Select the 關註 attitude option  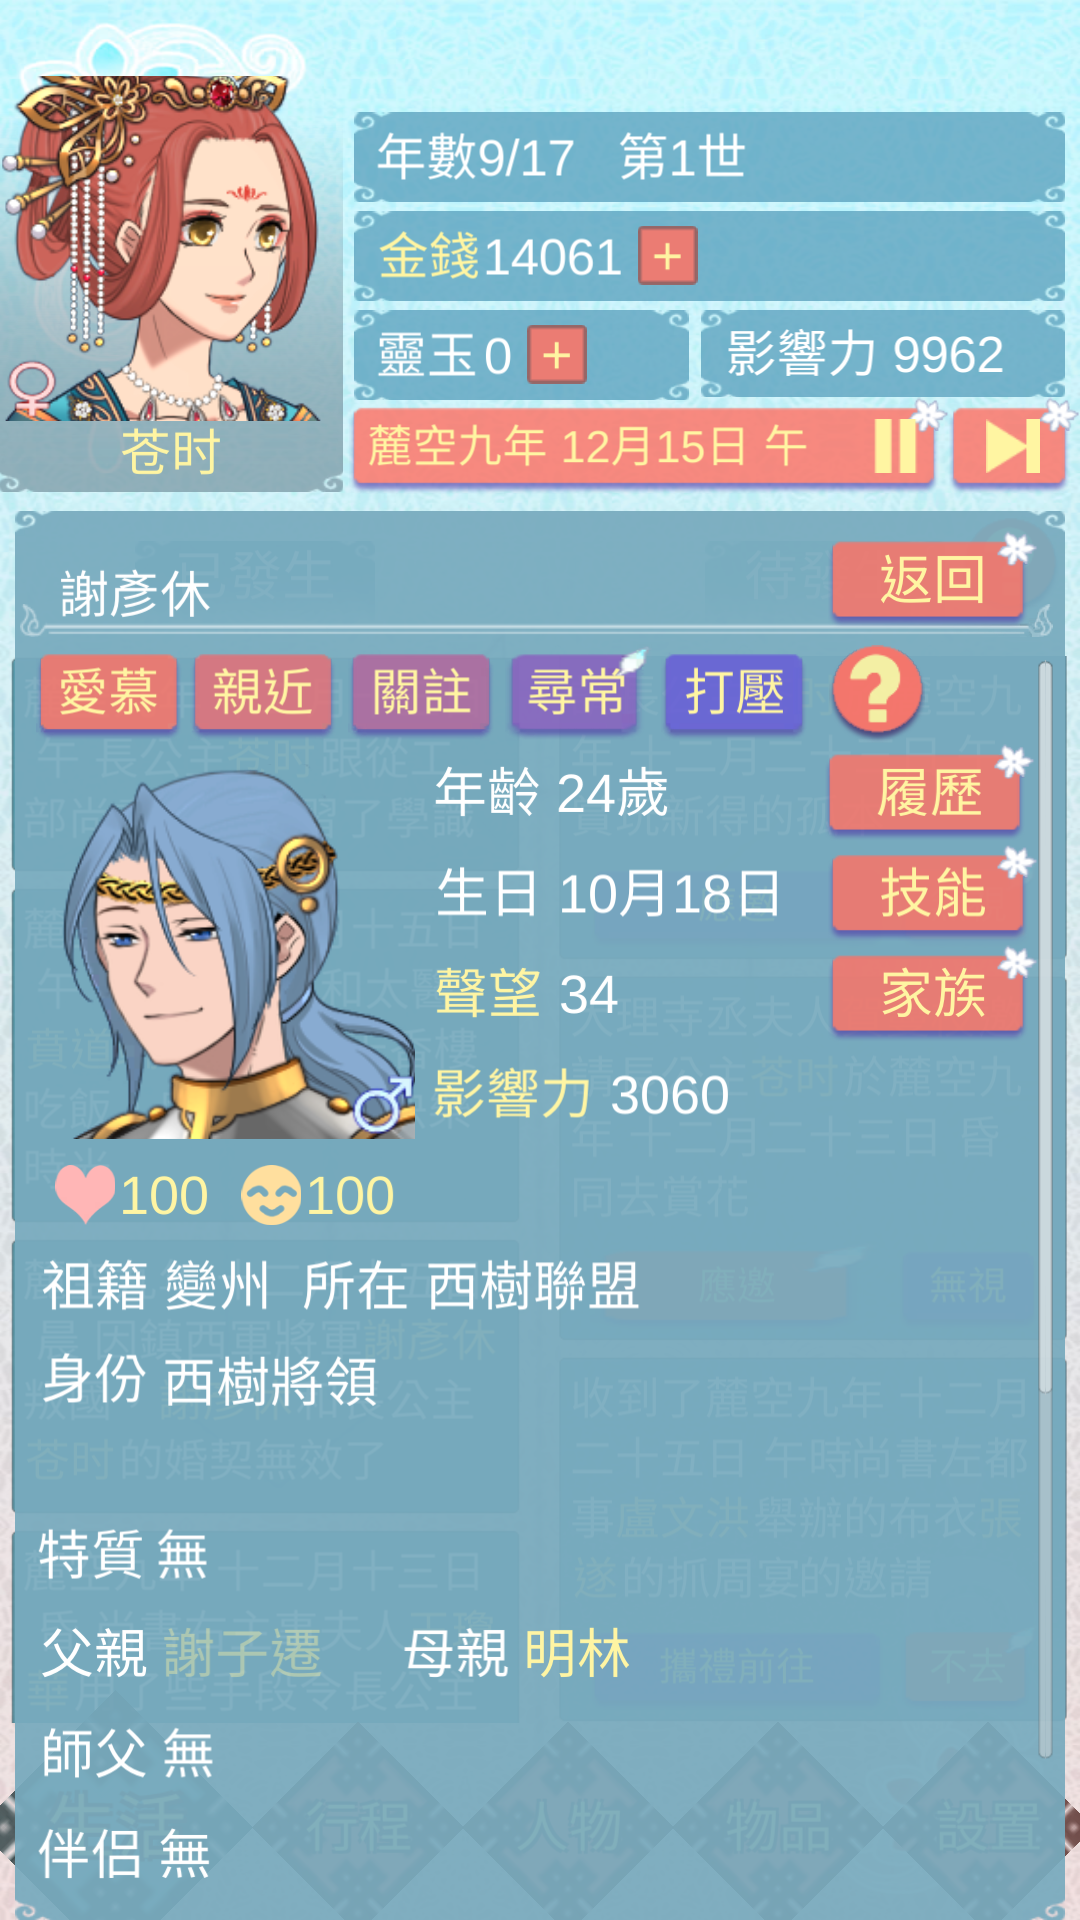pyautogui.click(x=421, y=692)
